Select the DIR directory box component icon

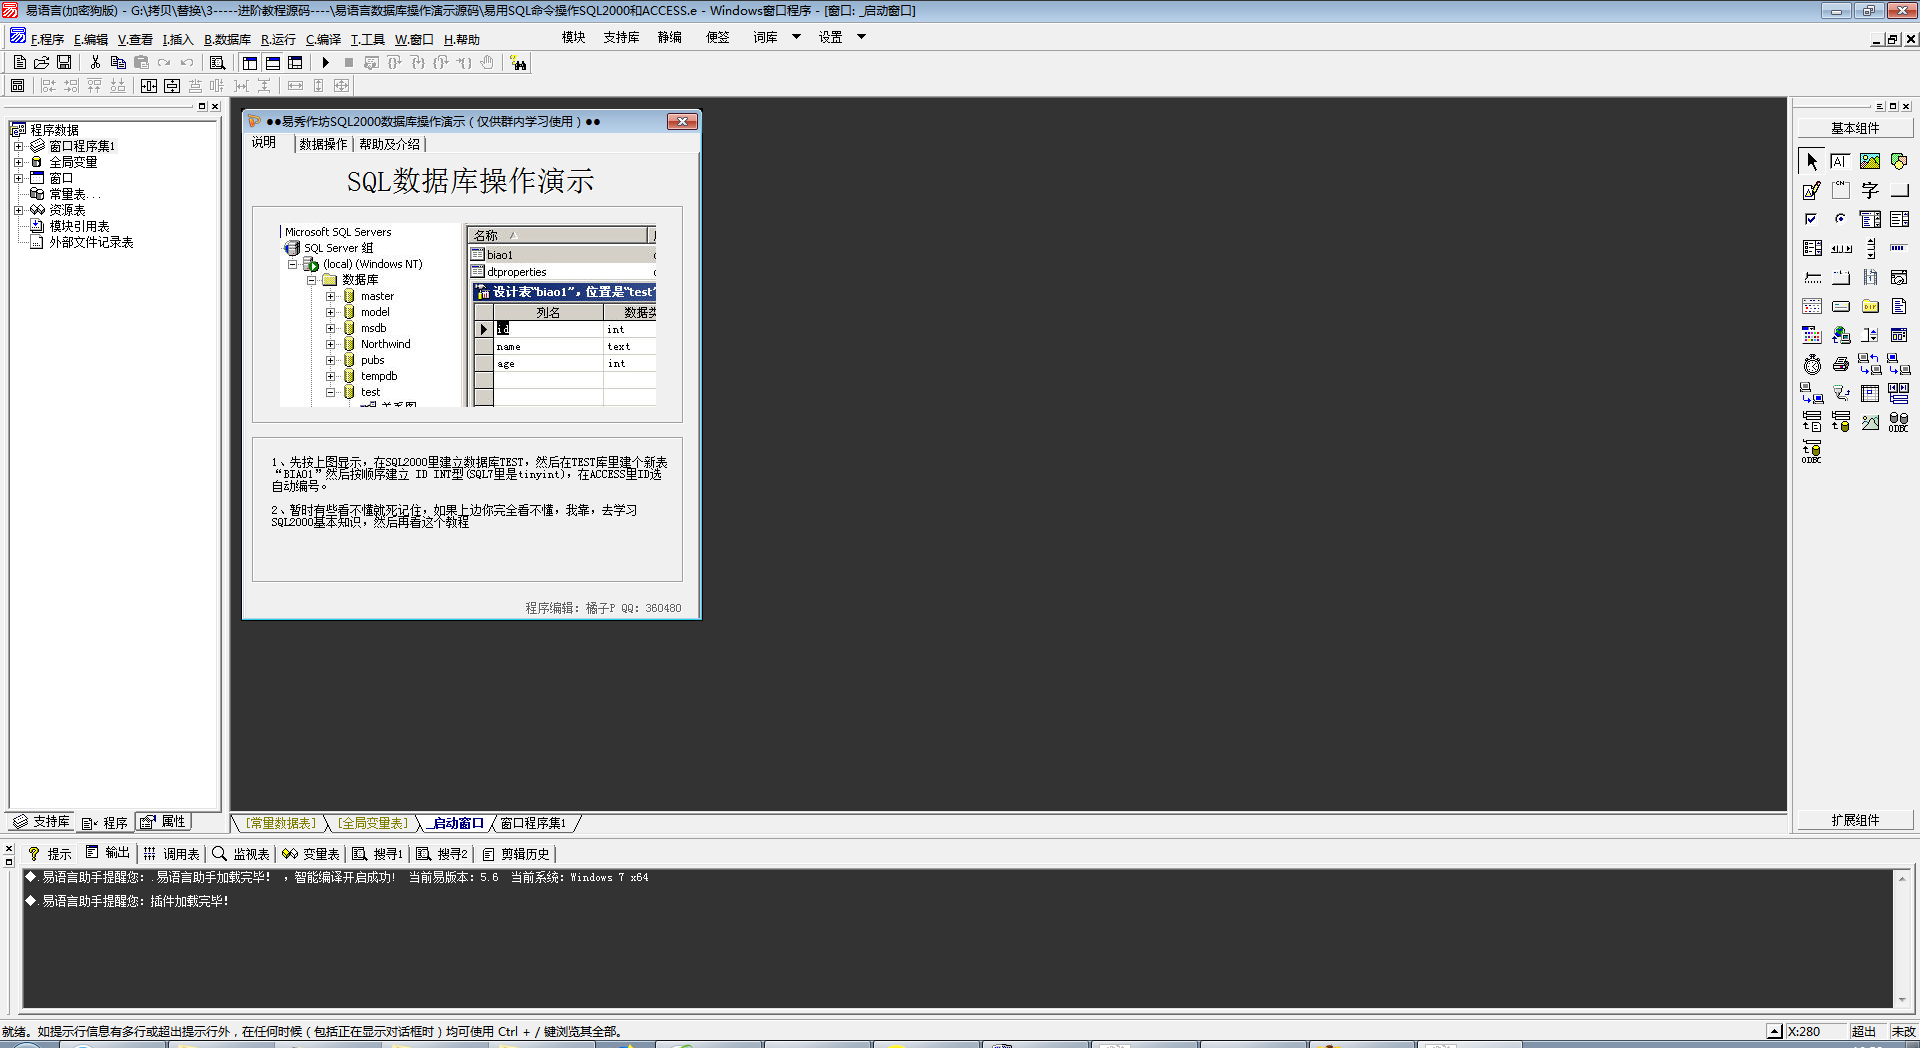1869,306
